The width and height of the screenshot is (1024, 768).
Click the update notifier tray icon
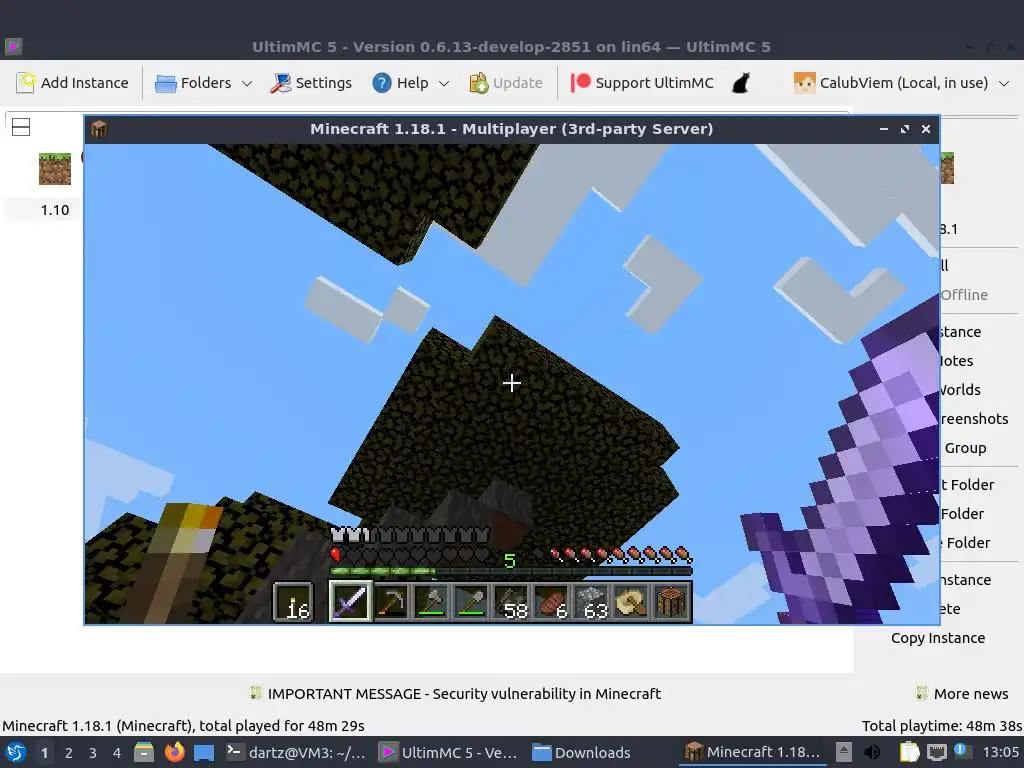[x=963, y=752]
